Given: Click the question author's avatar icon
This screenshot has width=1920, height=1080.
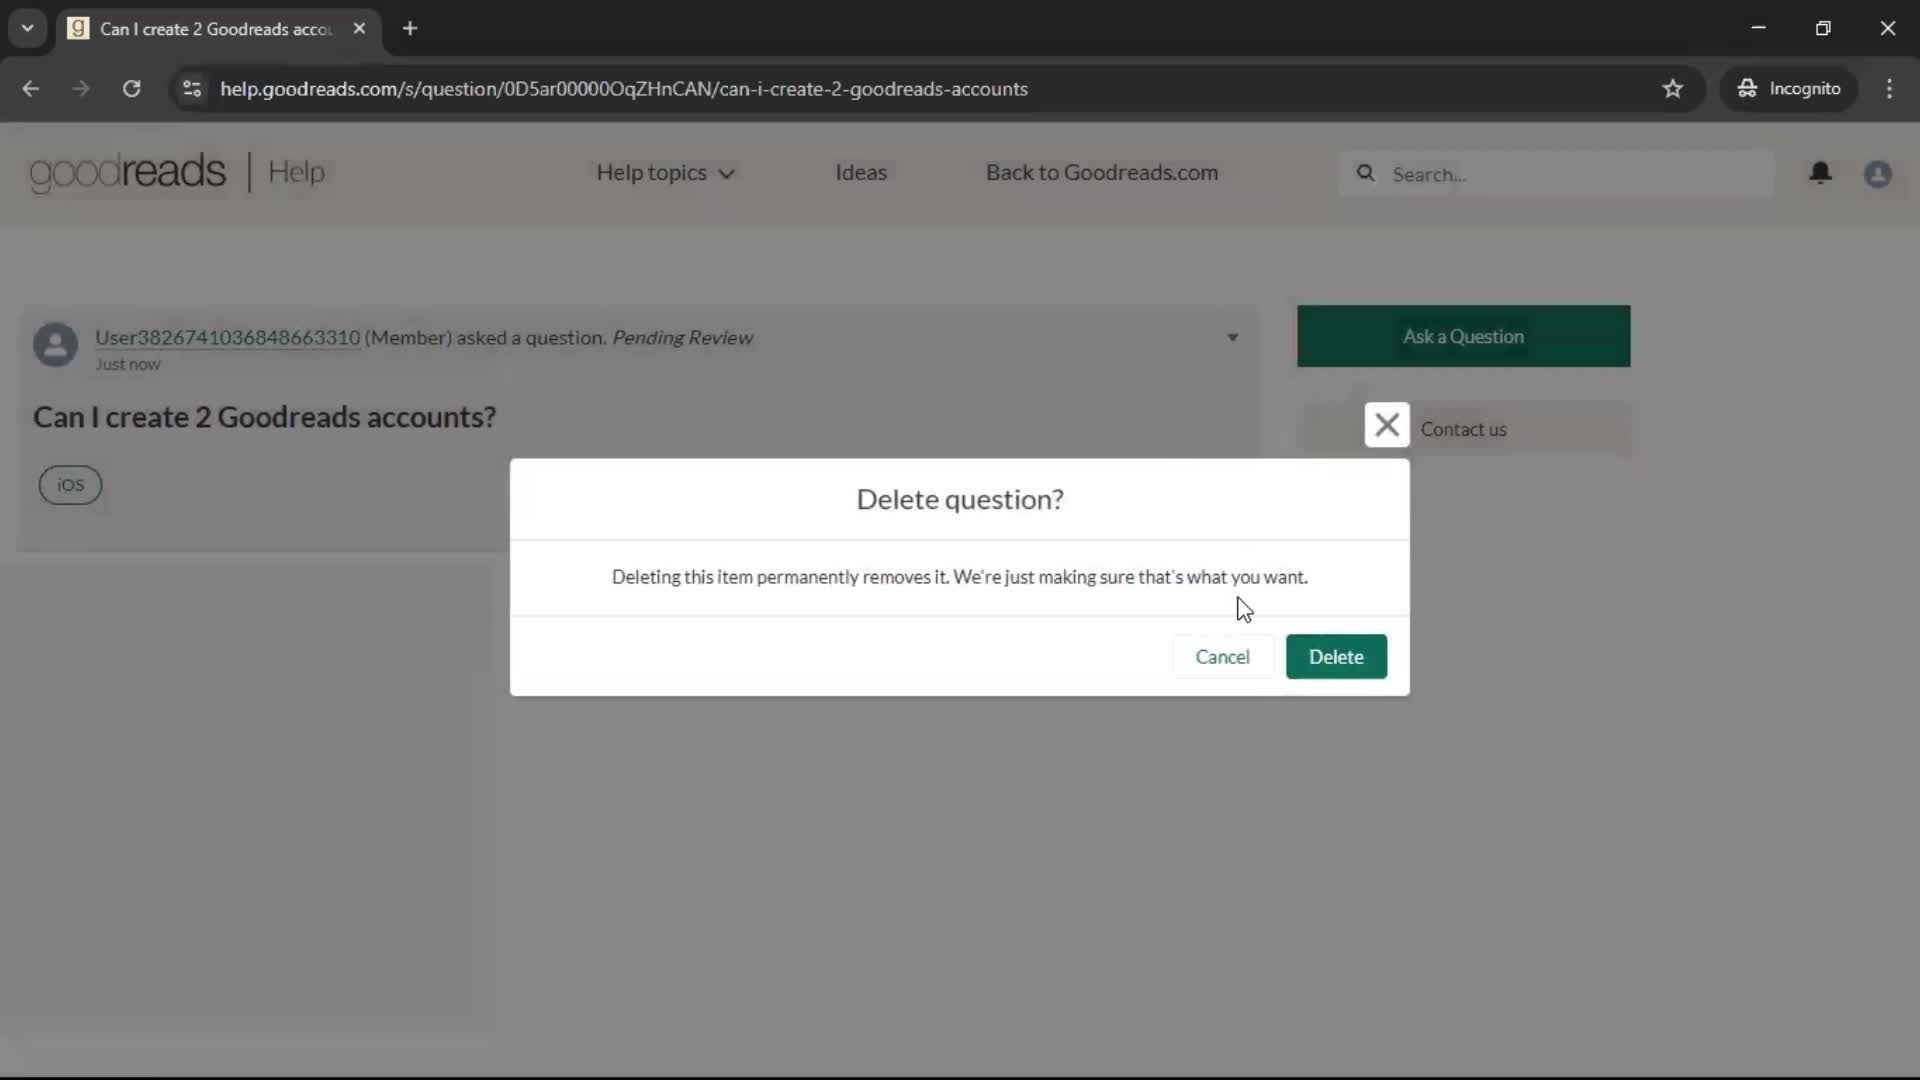Looking at the screenshot, I should [x=55, y=345].
